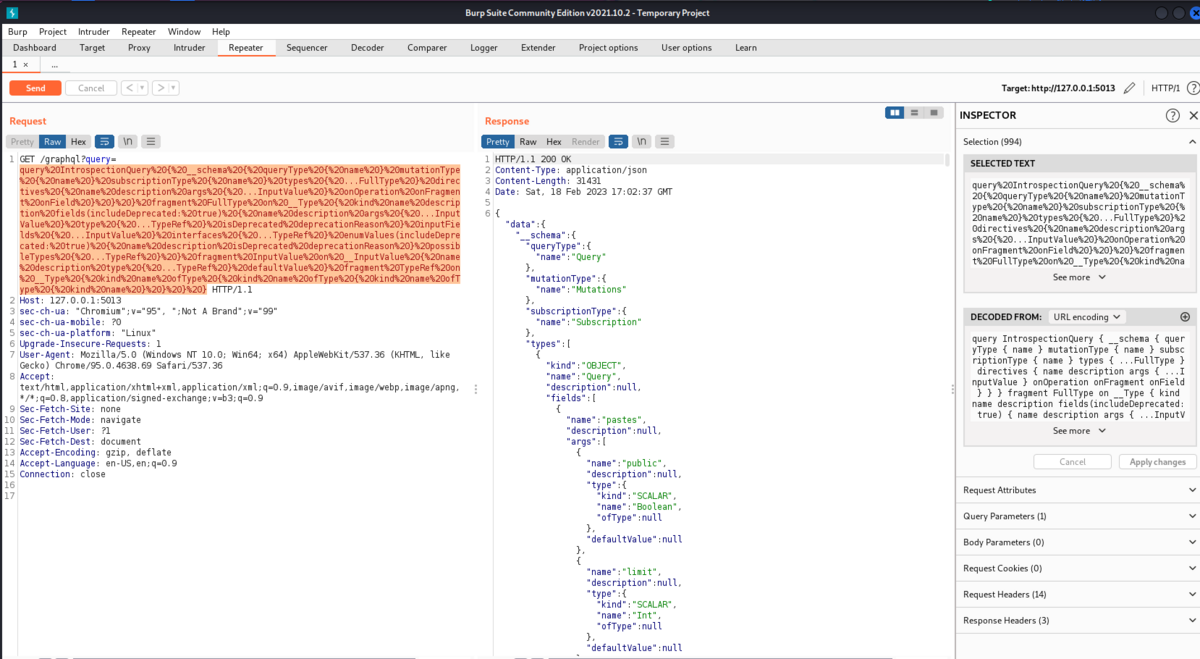Screen dimensions: 1200x659
Task: Expand Response Headers (3) section
Action: tap(1078, 620)
